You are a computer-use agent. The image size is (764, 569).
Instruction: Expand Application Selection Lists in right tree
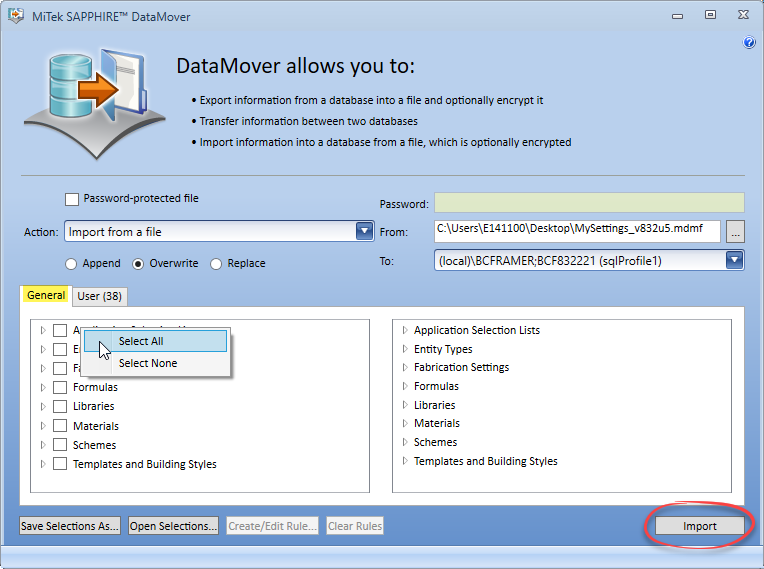pyautogui.click(x=405, y=330)
